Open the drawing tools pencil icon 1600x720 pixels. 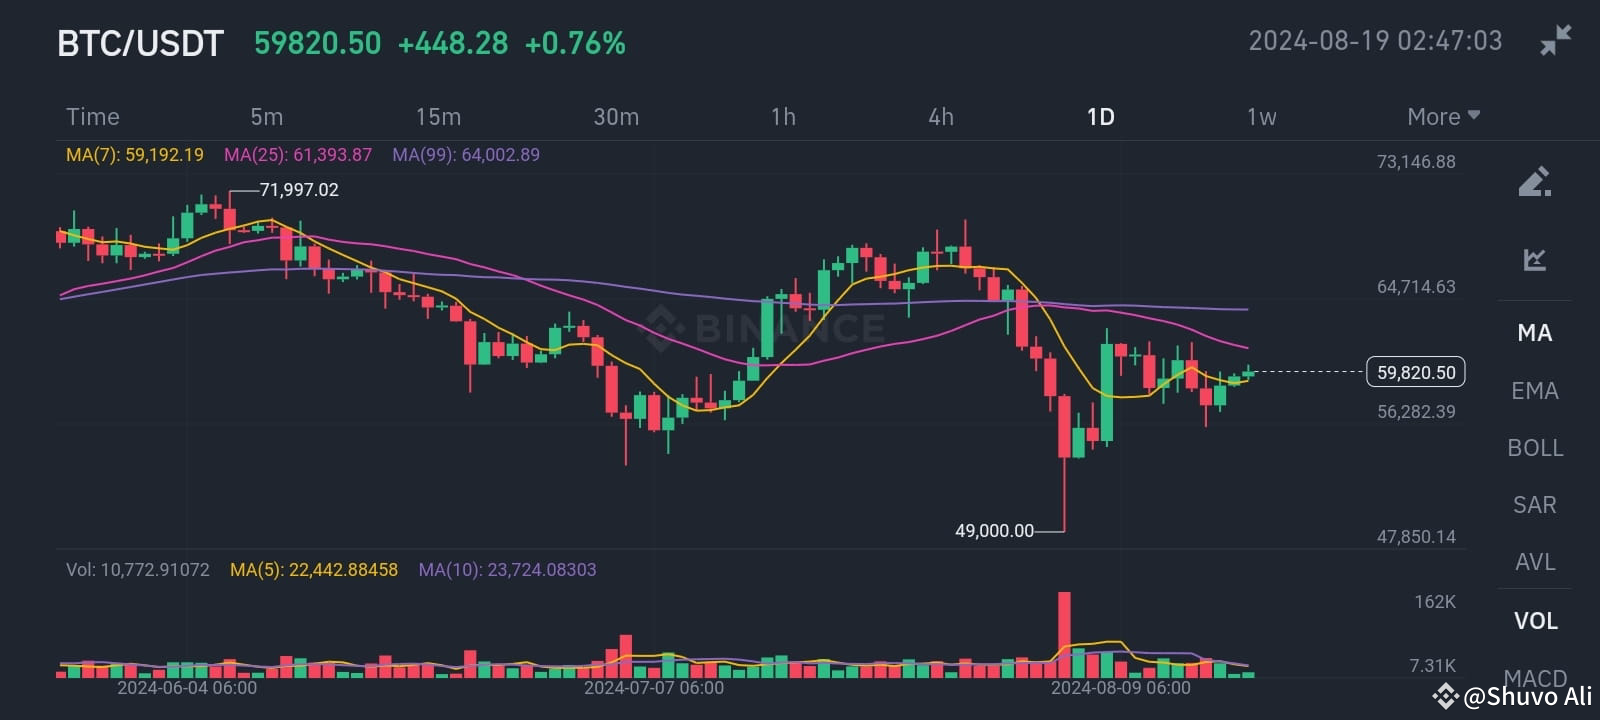1535,184
